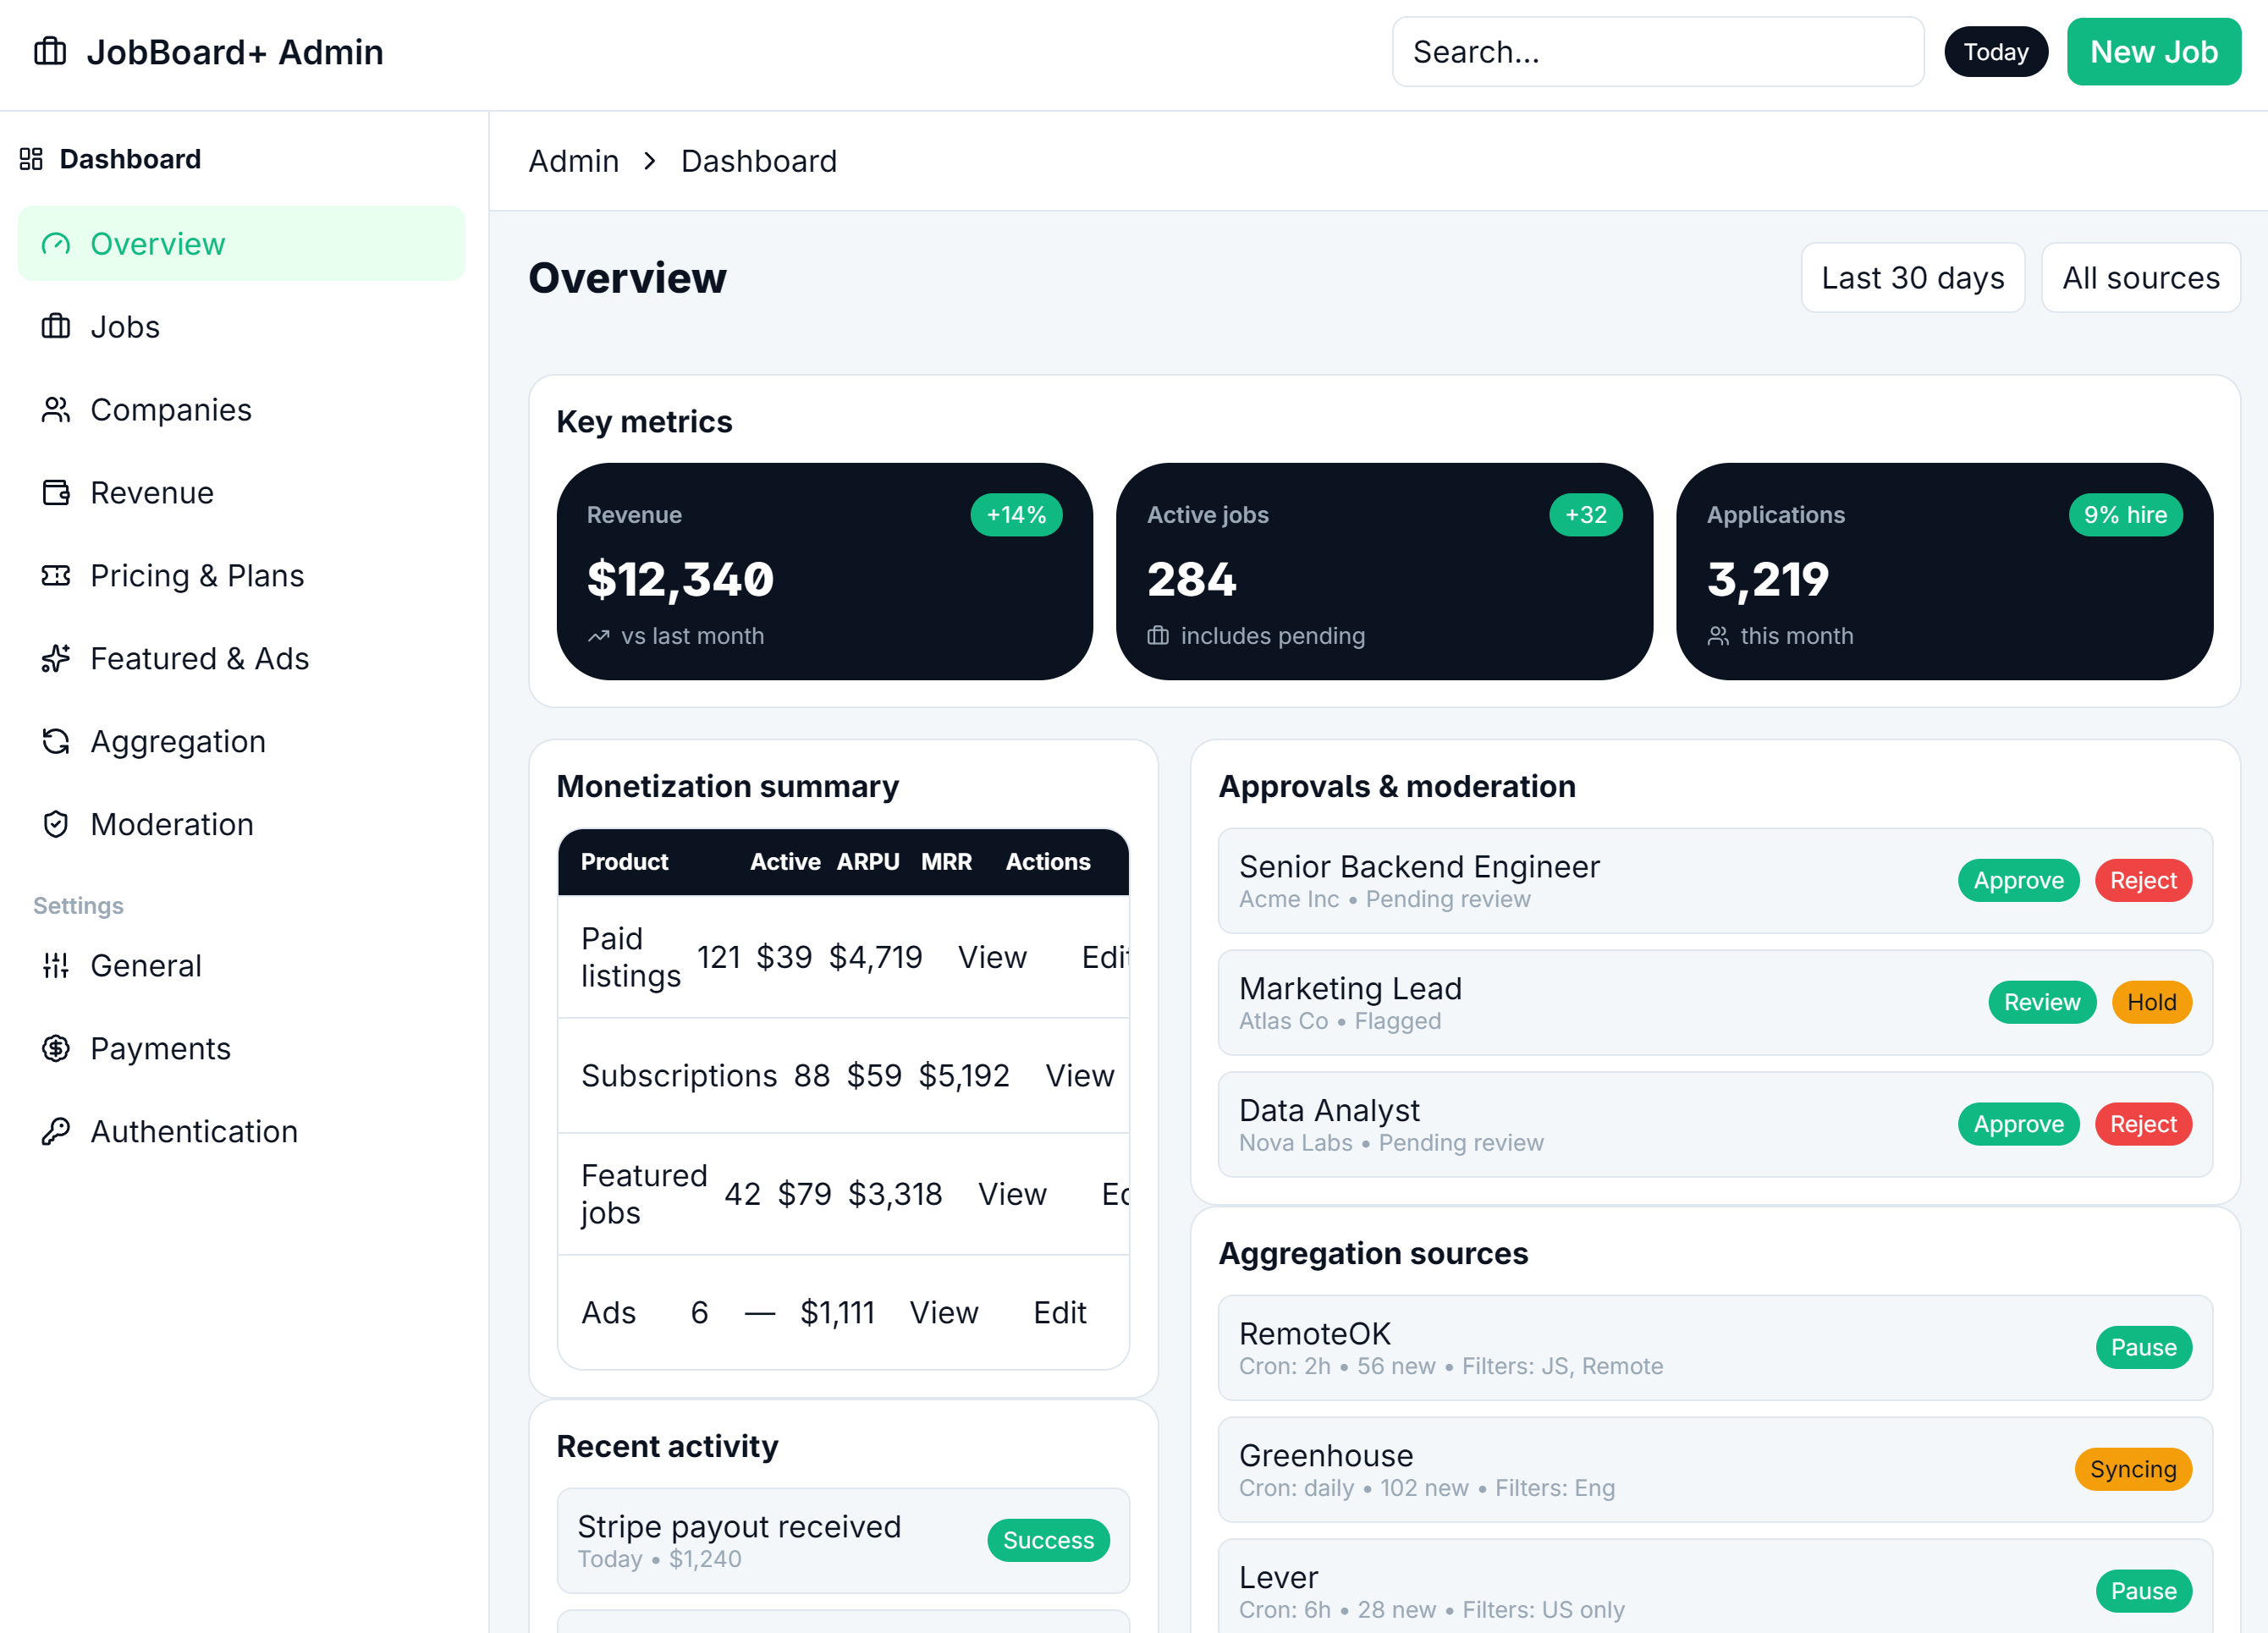Put the Marketing Lead job on Hold
2268x1633 pixels.
tap(2151, 1002)
